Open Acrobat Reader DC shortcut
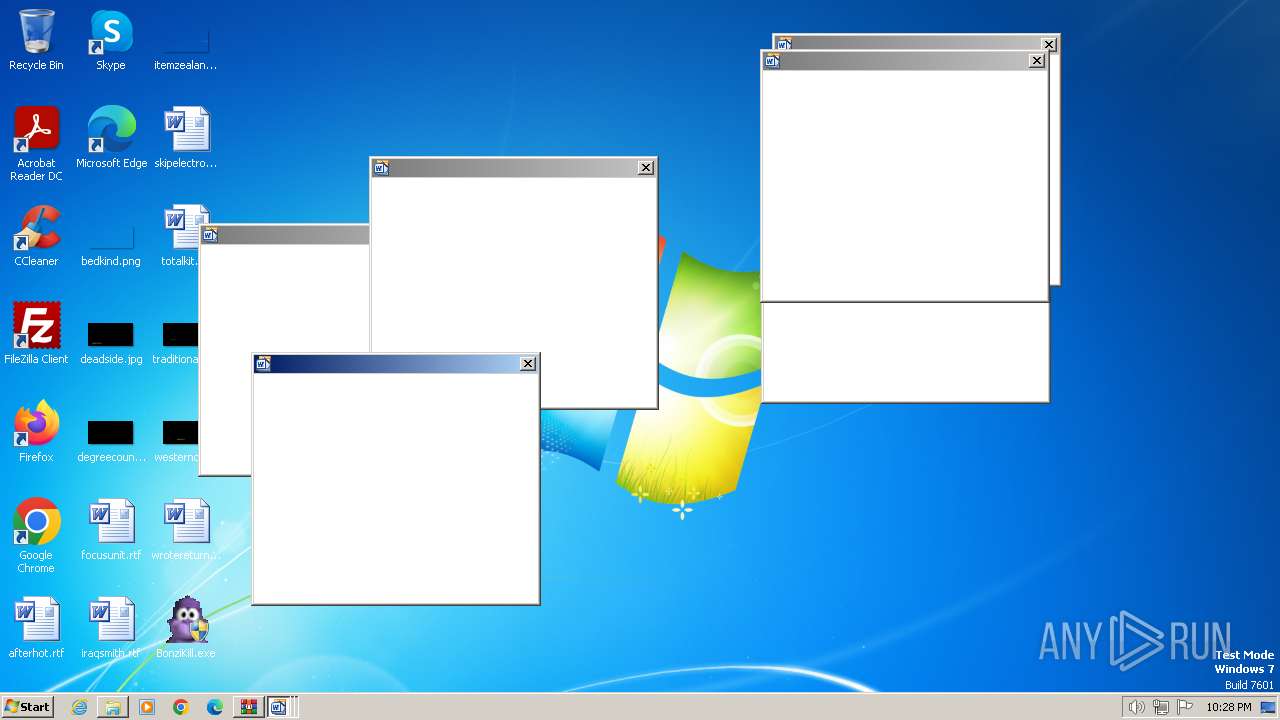 point(36,144)
